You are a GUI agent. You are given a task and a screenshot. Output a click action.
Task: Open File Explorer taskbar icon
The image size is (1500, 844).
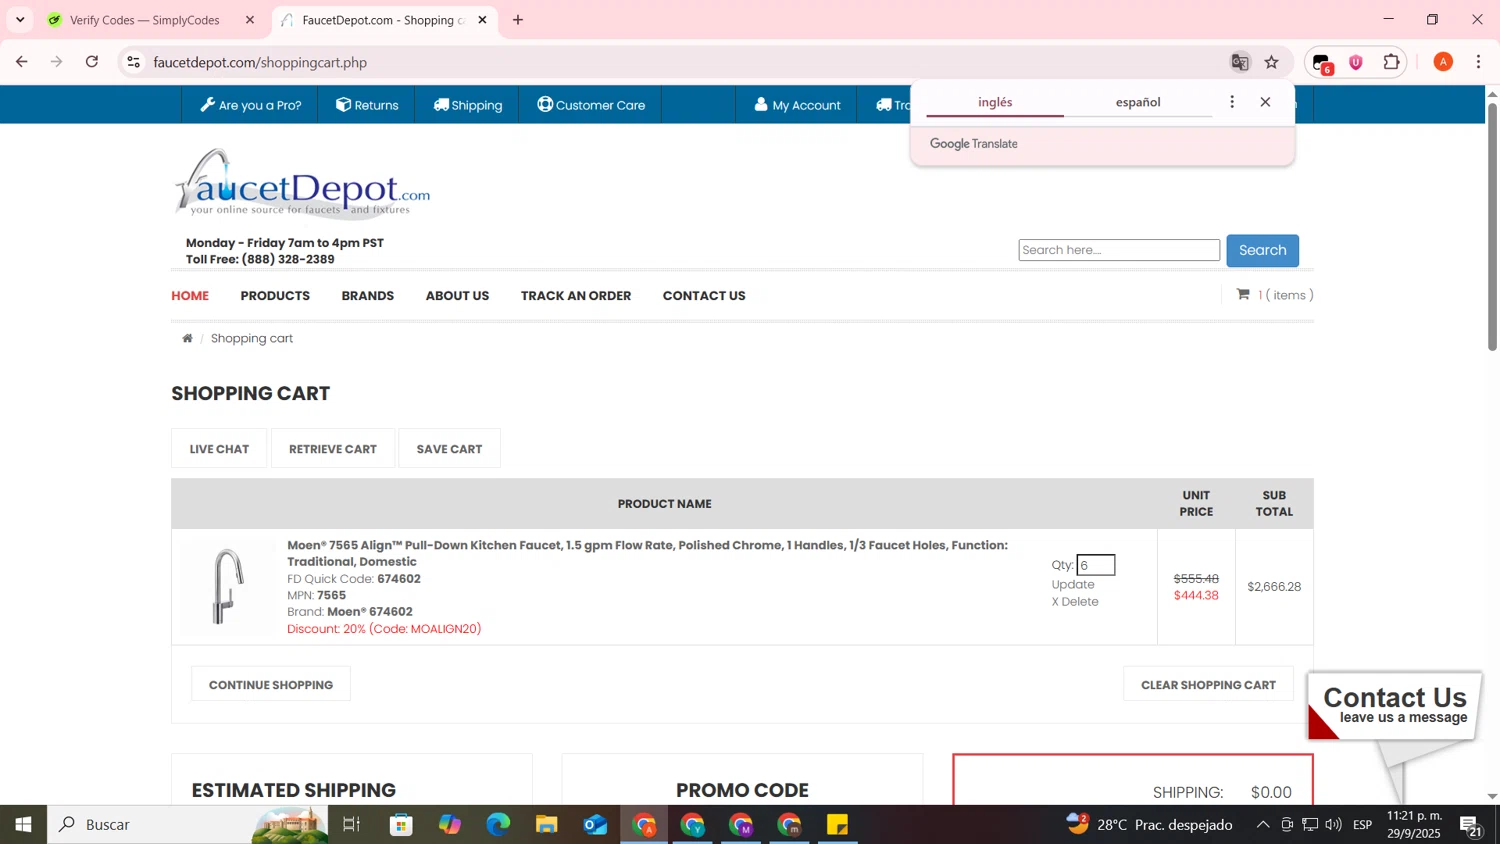click(546, 825)
